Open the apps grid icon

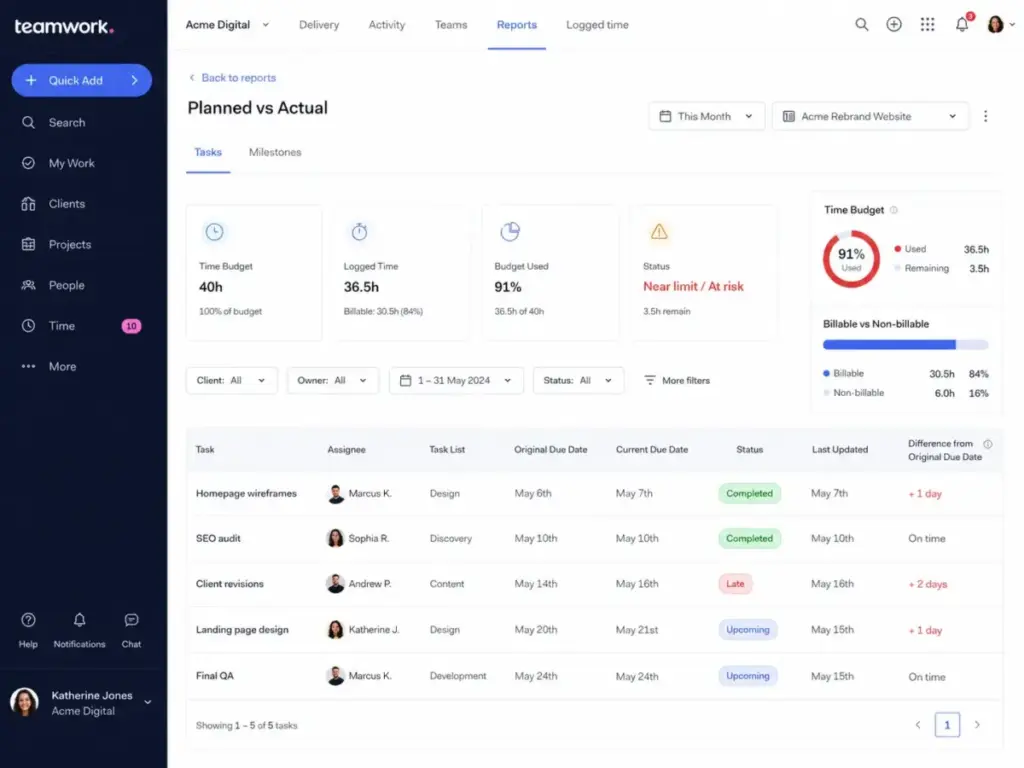click(x=927, y=25)
